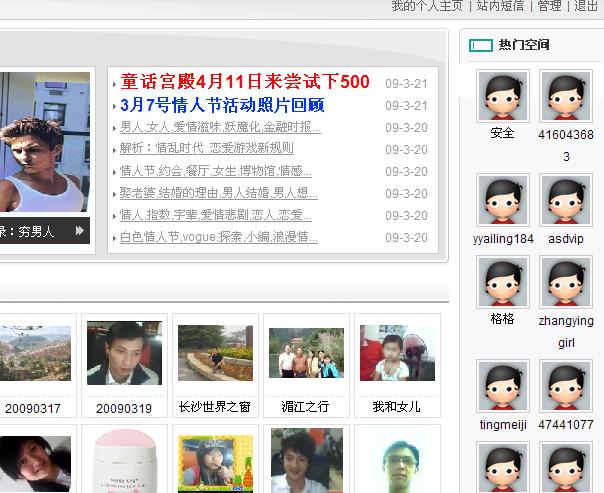Image resolution: width=604 pixels, height=493 pixels.
Task: Click the featured photo of man in tank top
Action: pyautogui.click(x=45, y=142)
